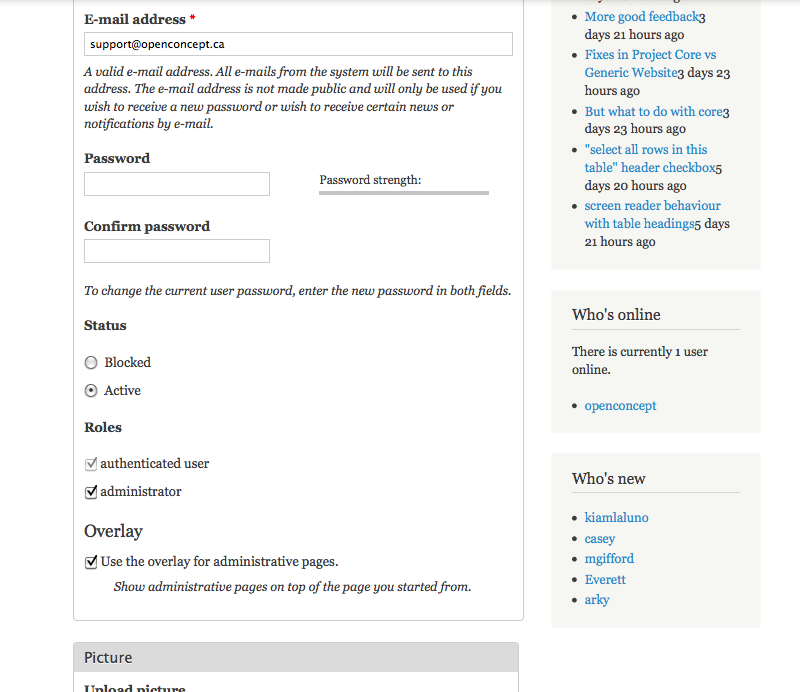Open casey's user profile
Image resolution: width=800 pixels, height=692 pixels.
[x=600, y=539]
